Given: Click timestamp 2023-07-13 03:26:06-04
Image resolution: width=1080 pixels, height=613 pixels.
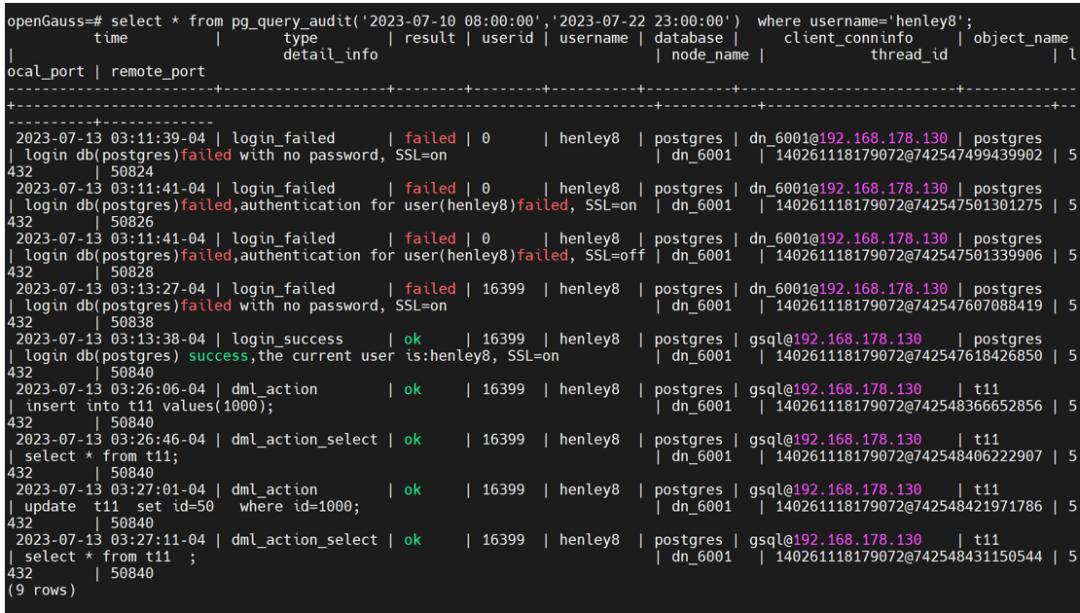Looking at the screenshot, I should (x=111, y=389).
